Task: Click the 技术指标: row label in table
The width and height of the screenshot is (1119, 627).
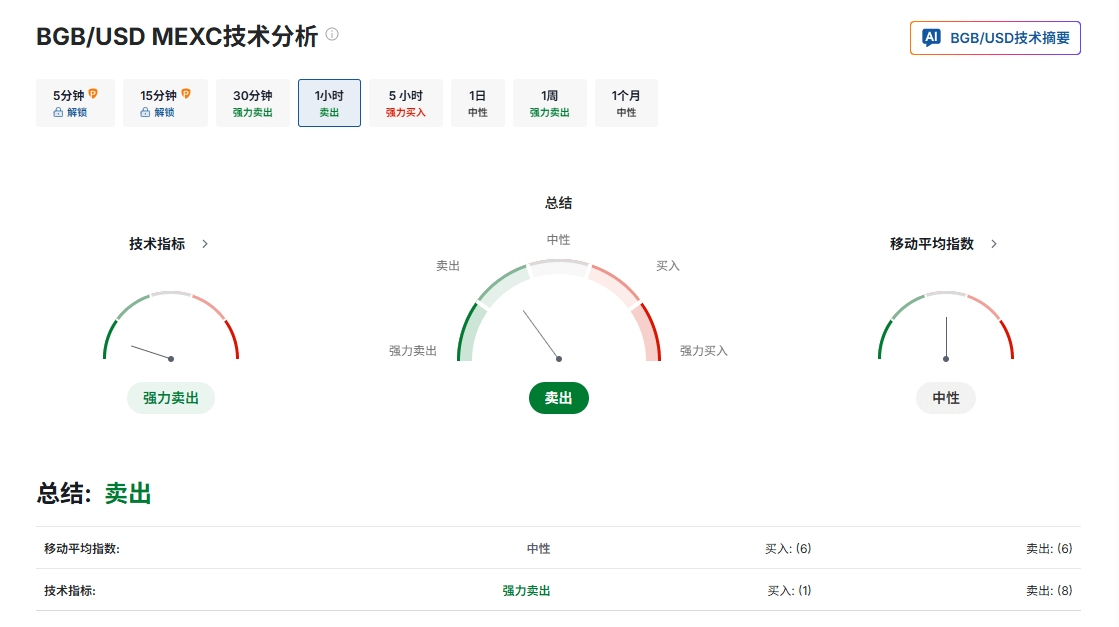Action: (x=69, y=591)
